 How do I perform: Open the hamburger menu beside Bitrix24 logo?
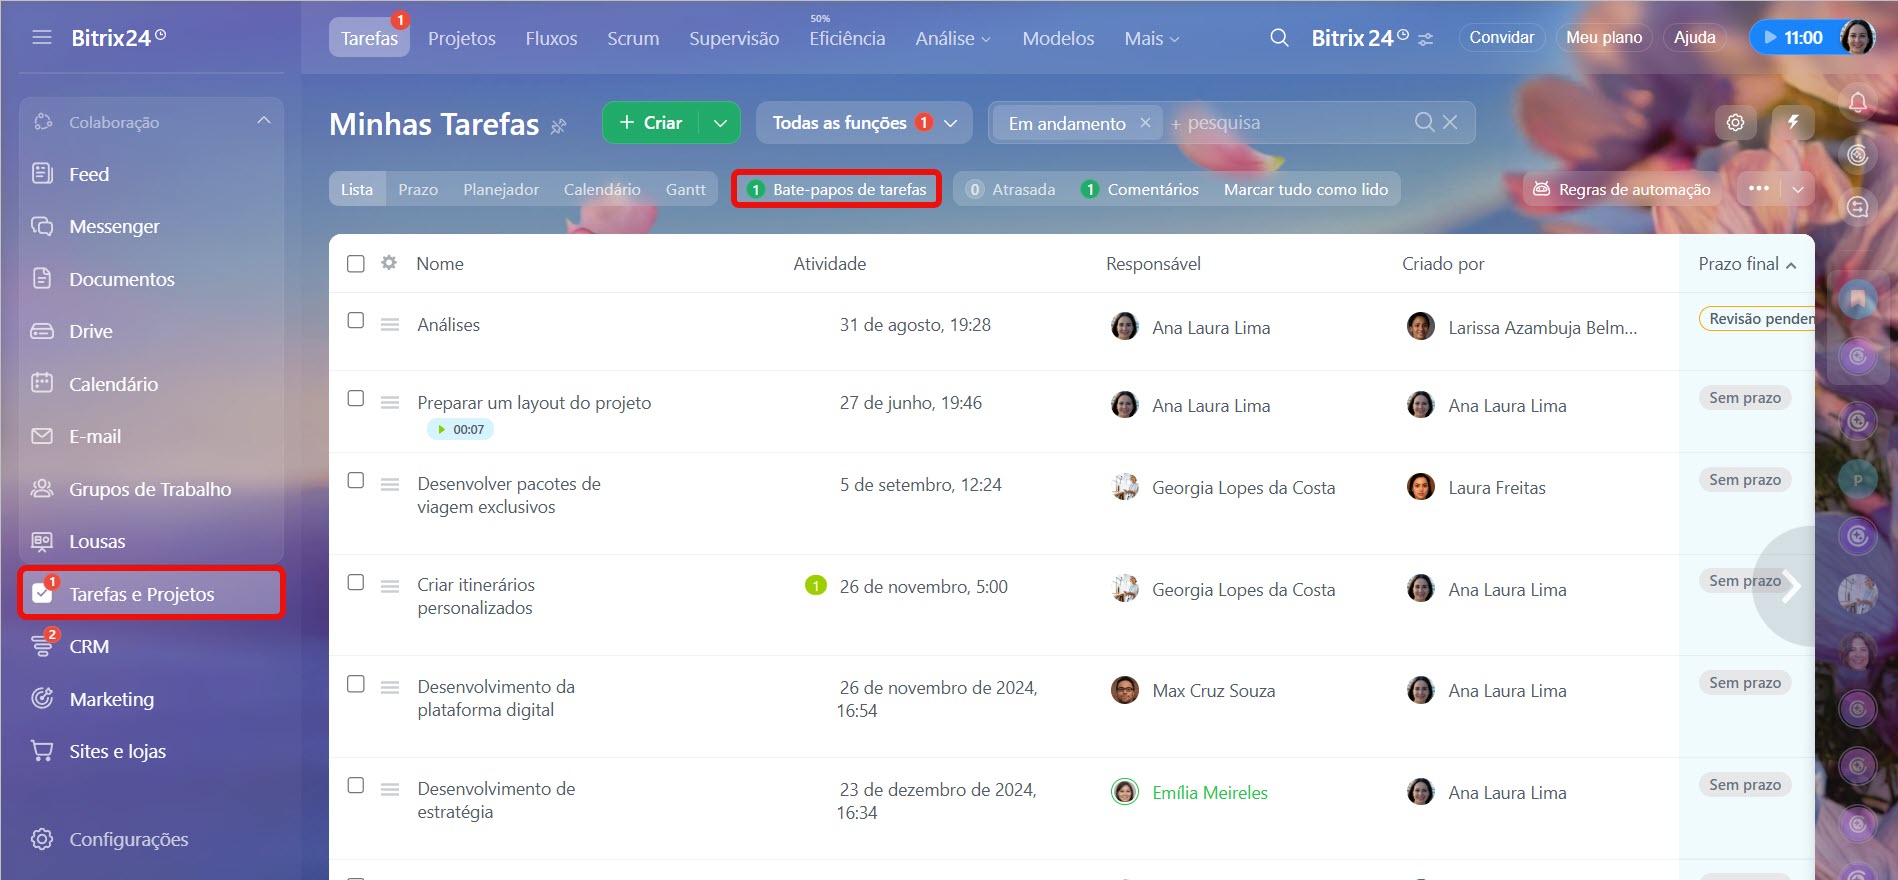pos(42,38)
